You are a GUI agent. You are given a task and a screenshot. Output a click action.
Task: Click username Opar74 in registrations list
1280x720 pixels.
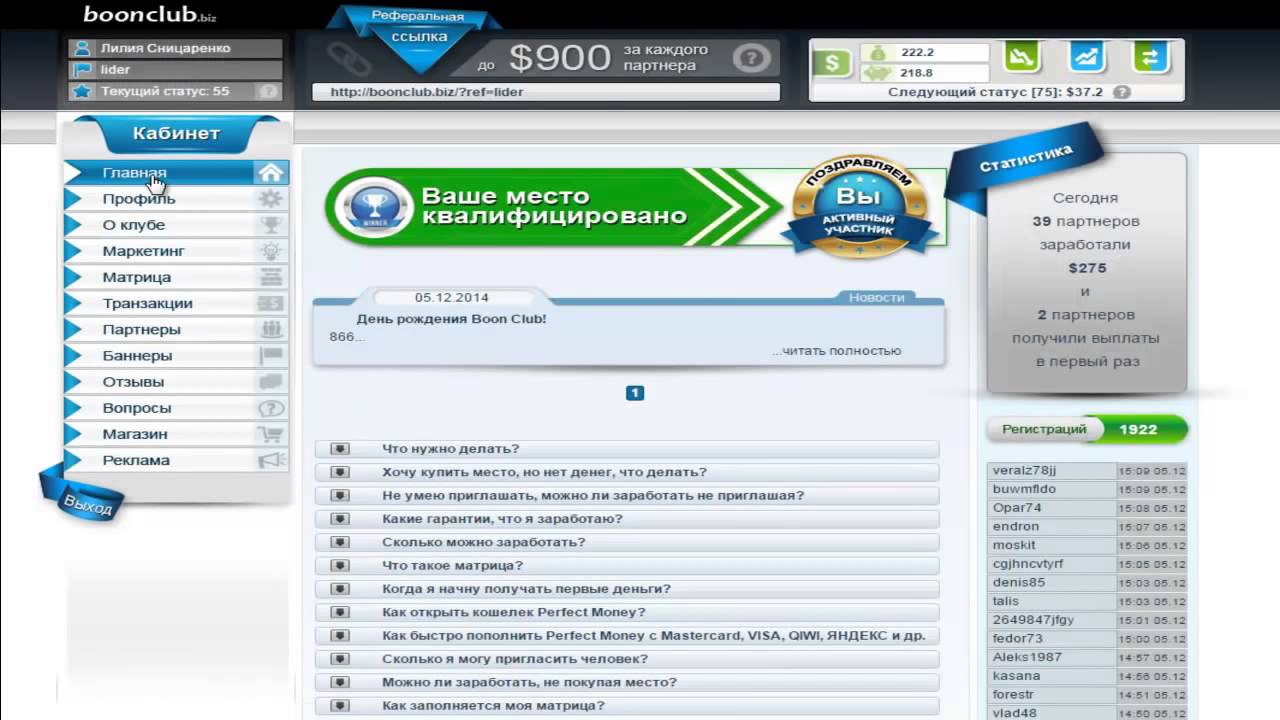[x=1017, y=508]
